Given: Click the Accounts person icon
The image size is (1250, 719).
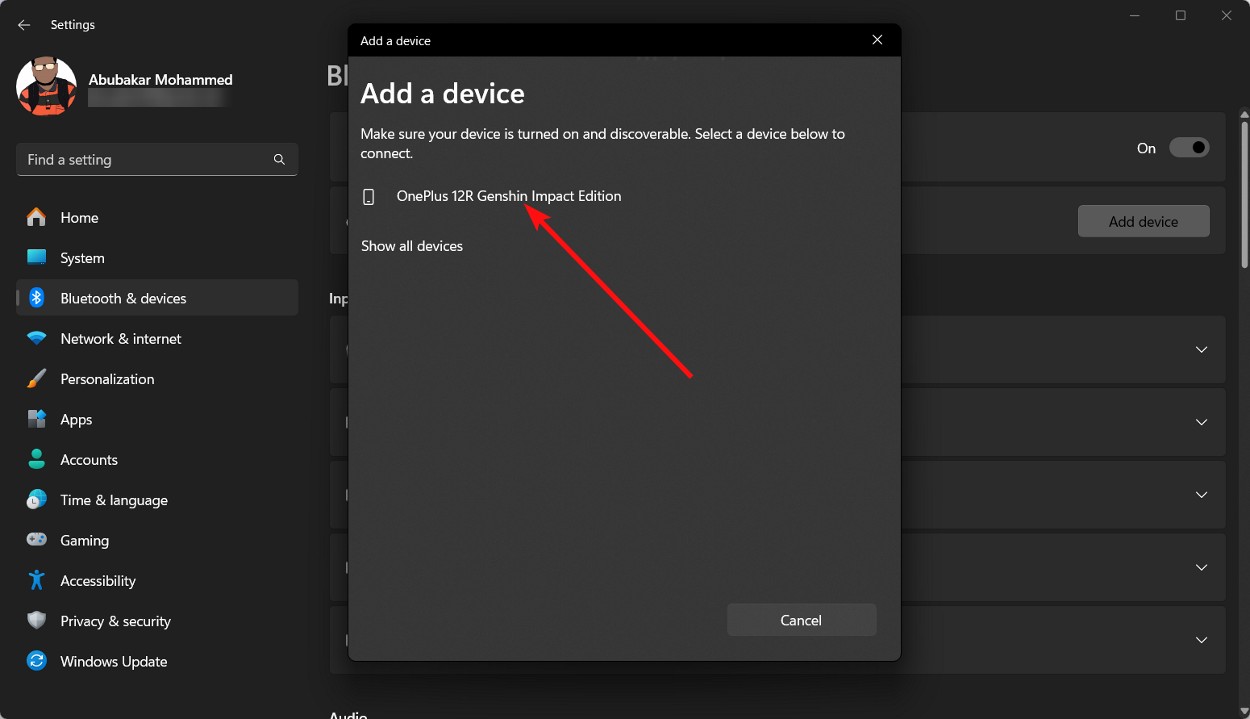Looking at the screenshot, I should 38,459.
